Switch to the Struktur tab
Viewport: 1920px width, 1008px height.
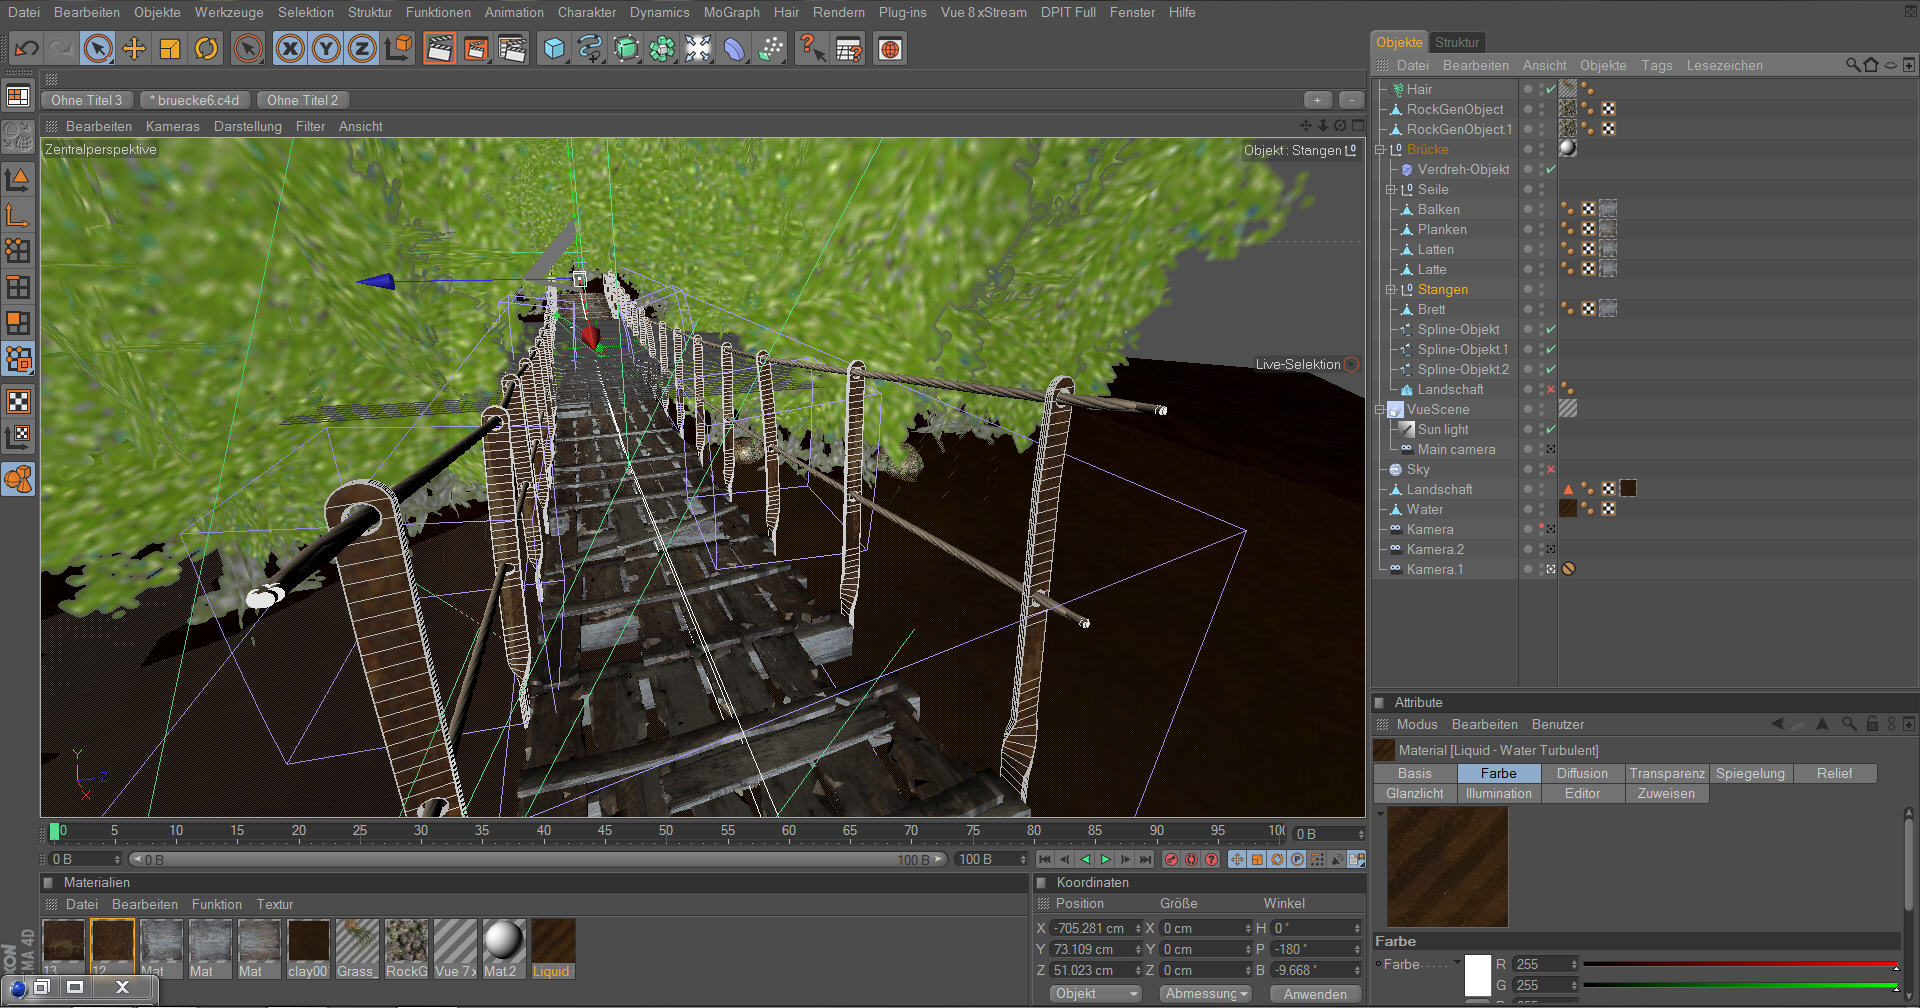1456,42
